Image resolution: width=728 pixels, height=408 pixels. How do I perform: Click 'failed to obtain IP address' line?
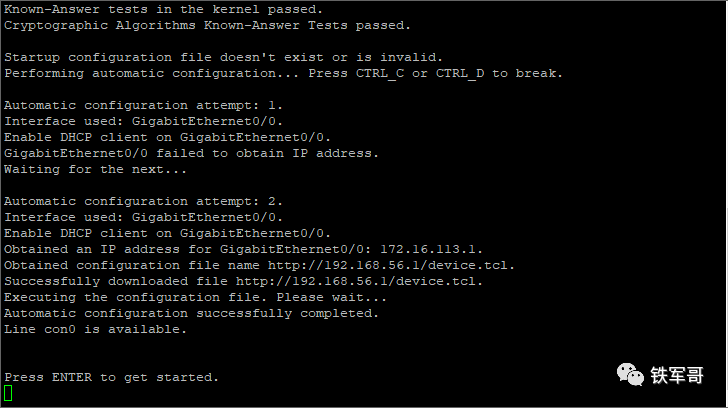point(191,153)
